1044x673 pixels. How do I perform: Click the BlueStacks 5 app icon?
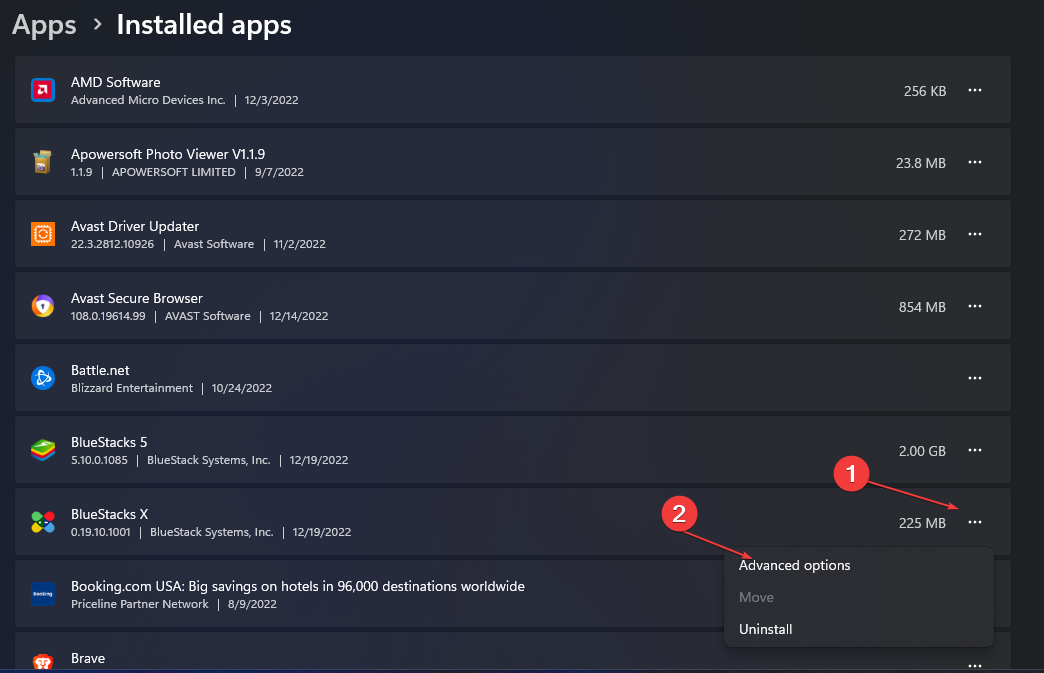pyautogui.click(x=43, y=451)
